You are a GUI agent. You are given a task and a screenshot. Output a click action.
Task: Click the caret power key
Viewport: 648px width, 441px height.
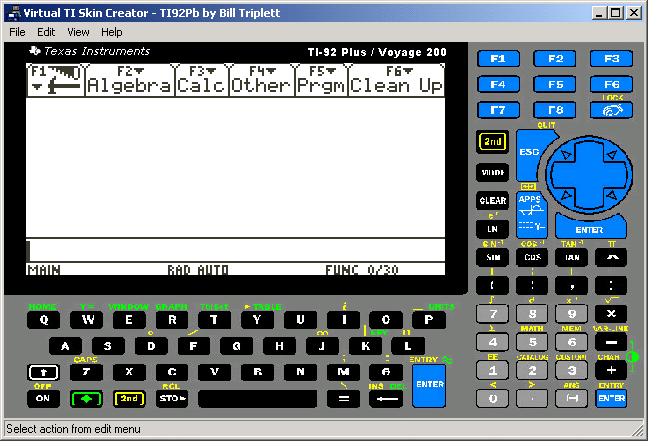(x=611, y=257)
